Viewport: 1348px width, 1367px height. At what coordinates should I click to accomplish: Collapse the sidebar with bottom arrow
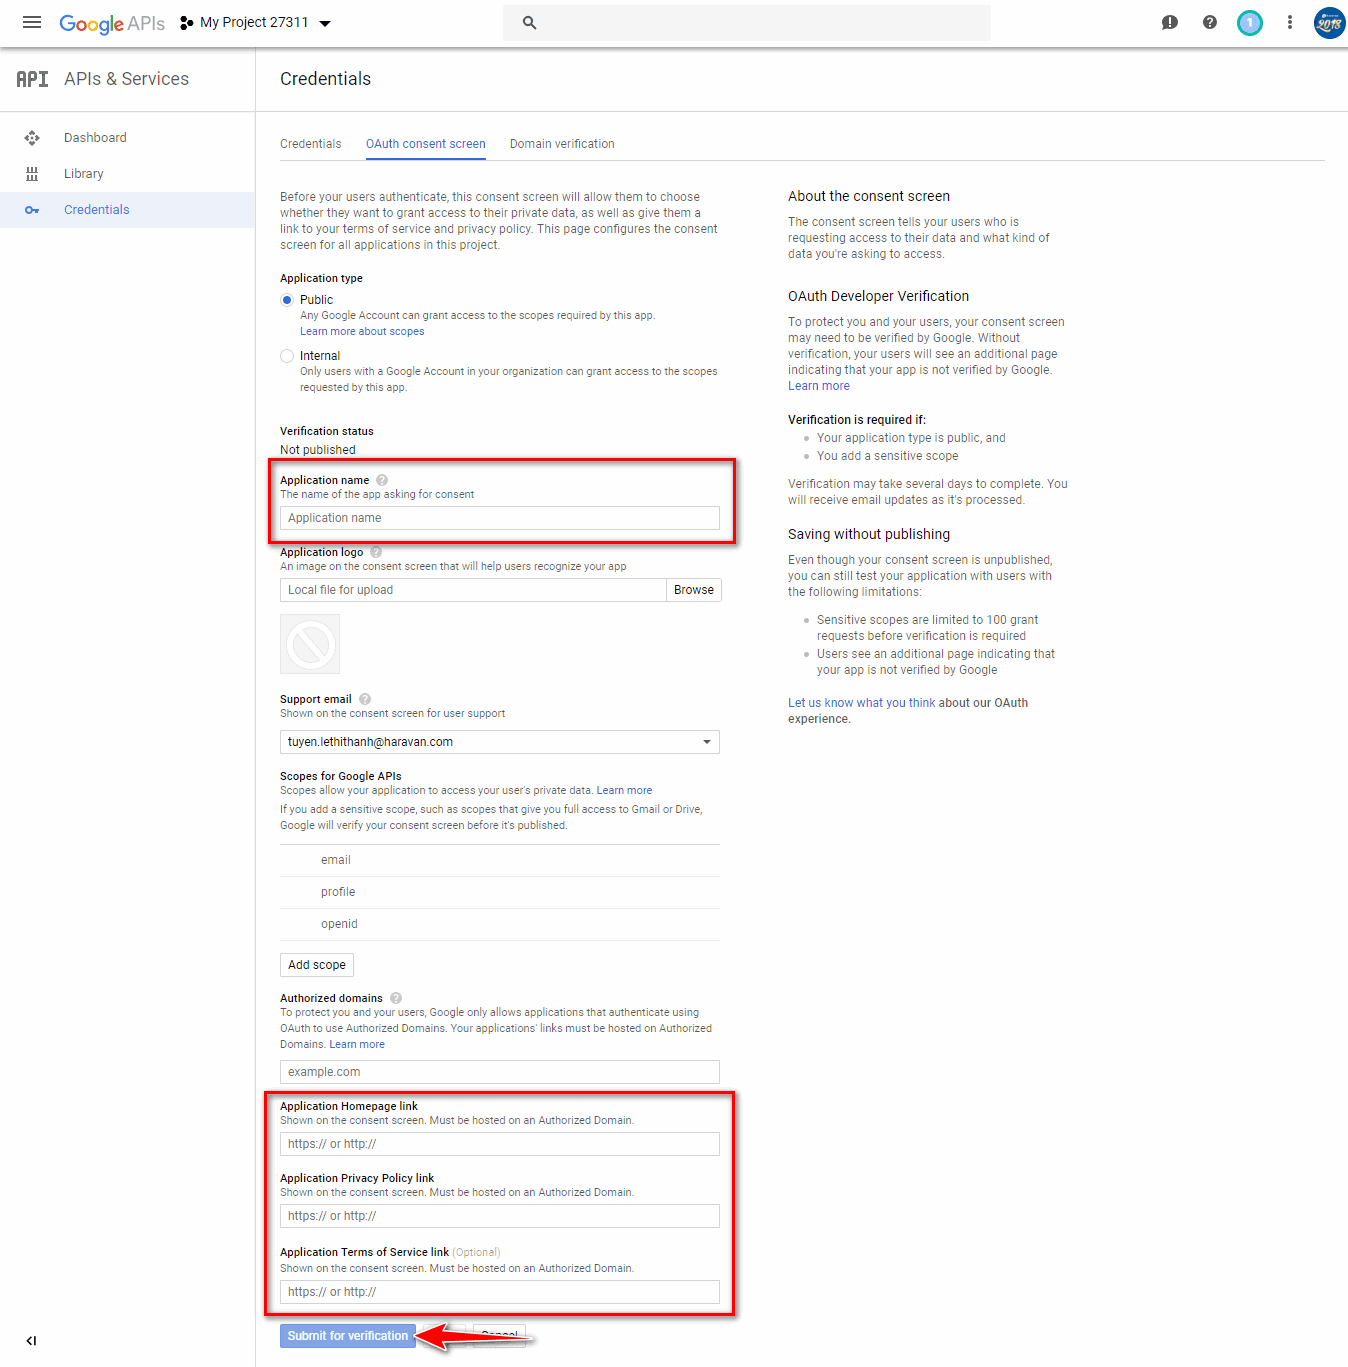[31, 1341]
